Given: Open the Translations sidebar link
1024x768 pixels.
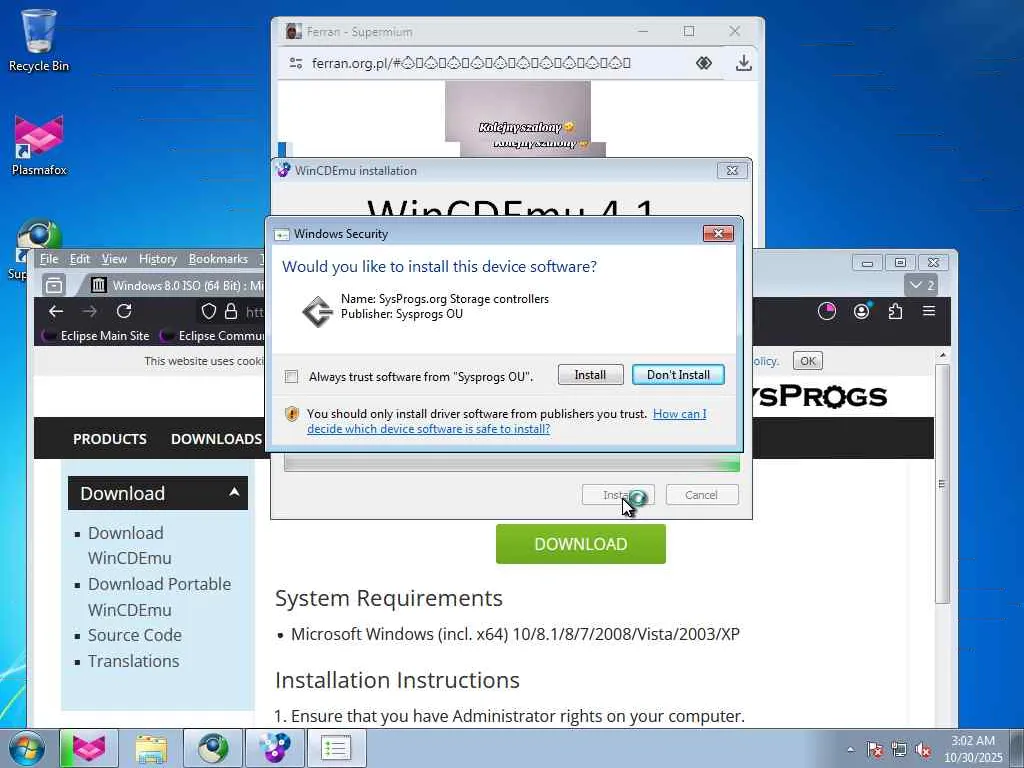Looking at the screenshot, I should click(x=133, y=661).
